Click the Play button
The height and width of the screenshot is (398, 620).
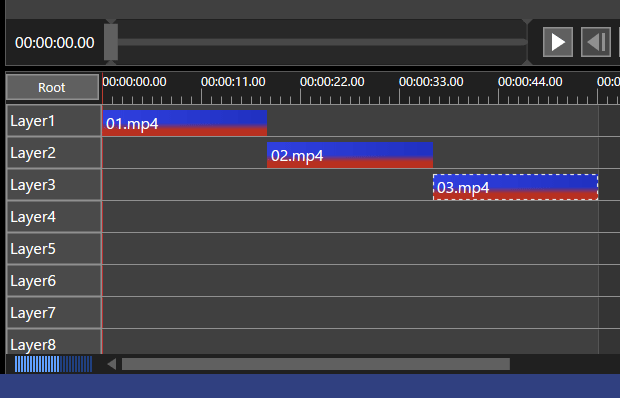[558, 42]
